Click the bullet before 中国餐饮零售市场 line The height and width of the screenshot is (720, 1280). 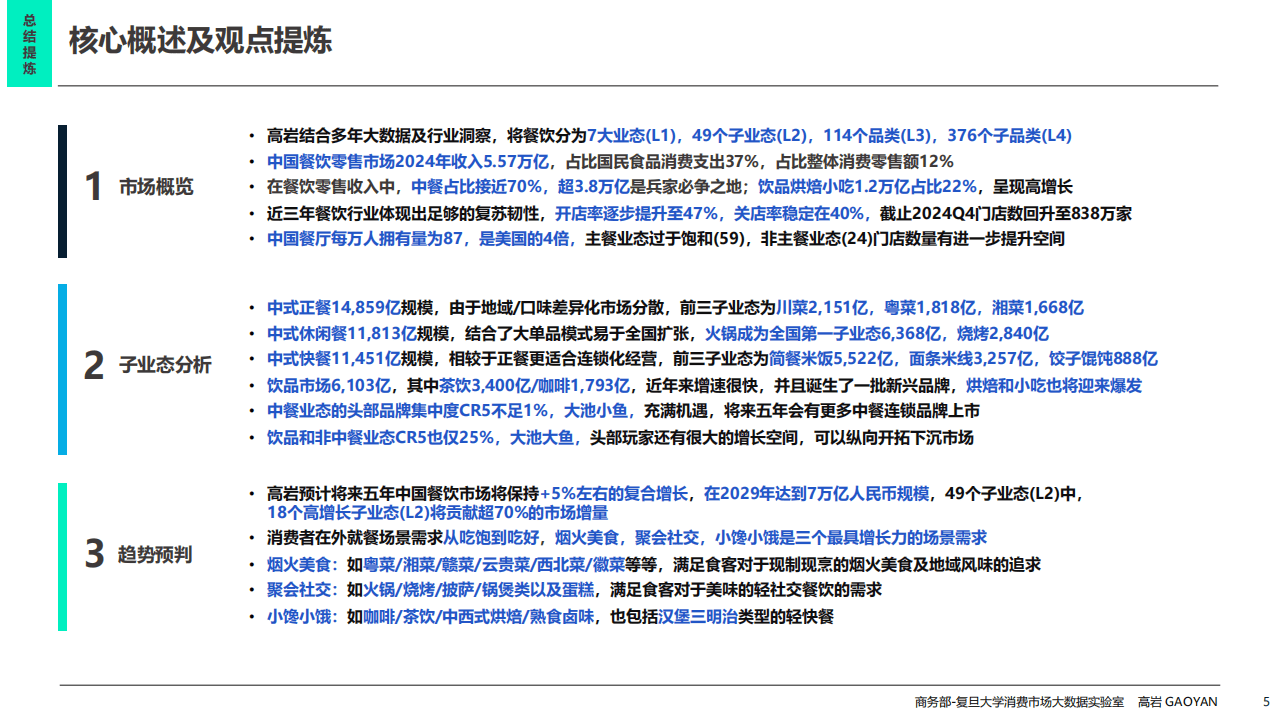coord(250,159)
